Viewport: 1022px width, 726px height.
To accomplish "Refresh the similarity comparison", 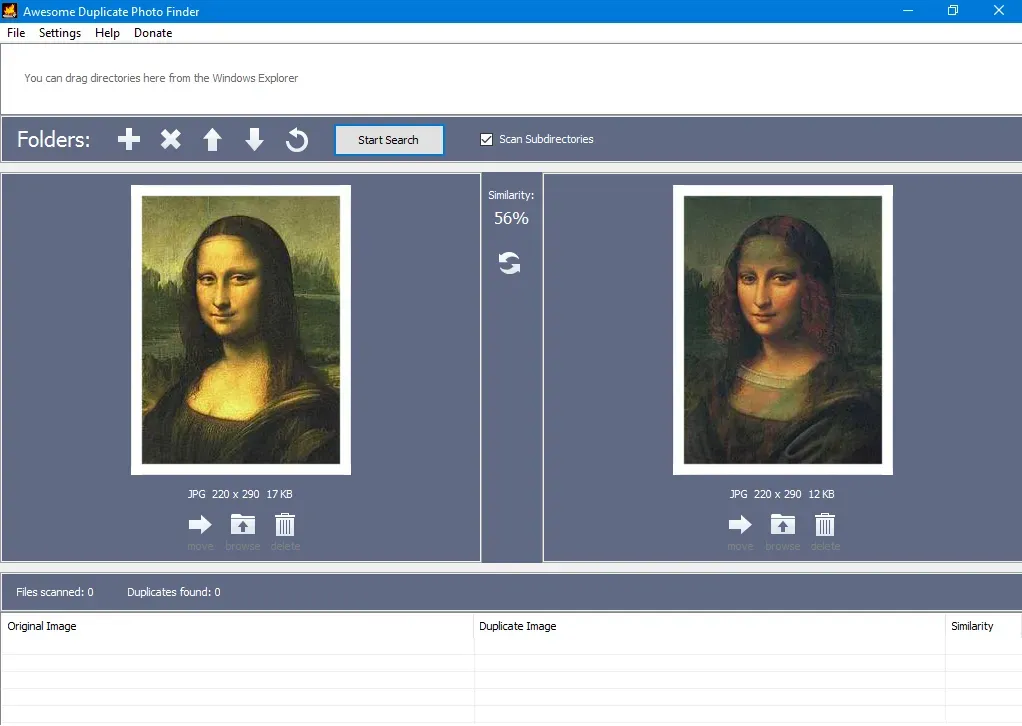I will 510,262.
